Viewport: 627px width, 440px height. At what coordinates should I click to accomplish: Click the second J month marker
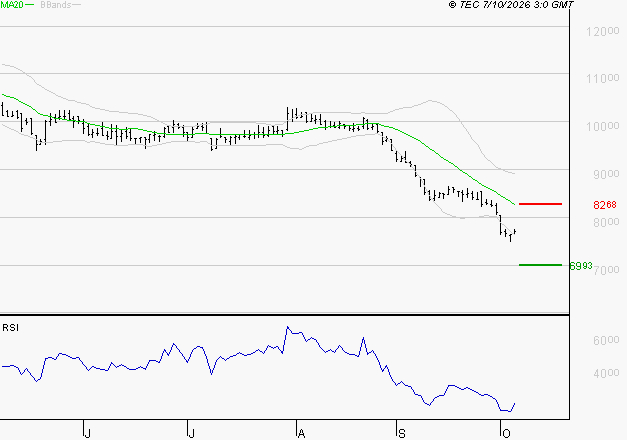(x=192, y=433)
